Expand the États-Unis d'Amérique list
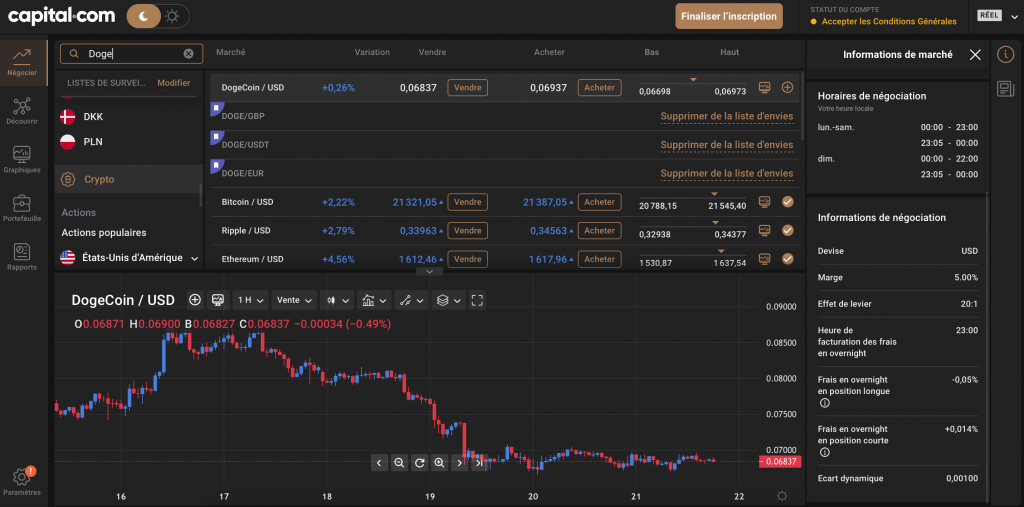Image resolution: width=1024 pixels, height=507 pixels. [195, 258]
